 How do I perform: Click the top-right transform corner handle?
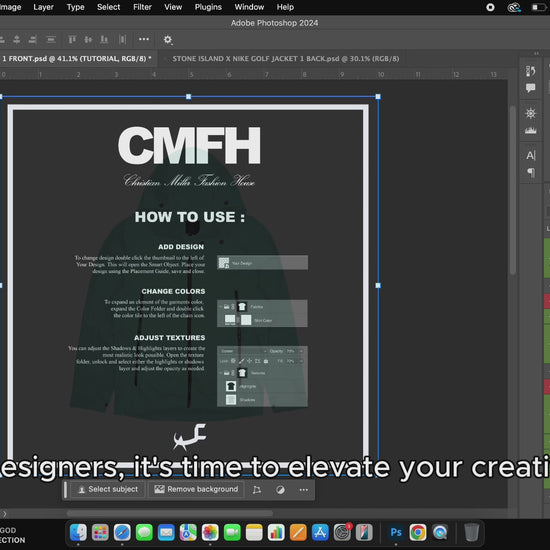(x=378, y=96)
